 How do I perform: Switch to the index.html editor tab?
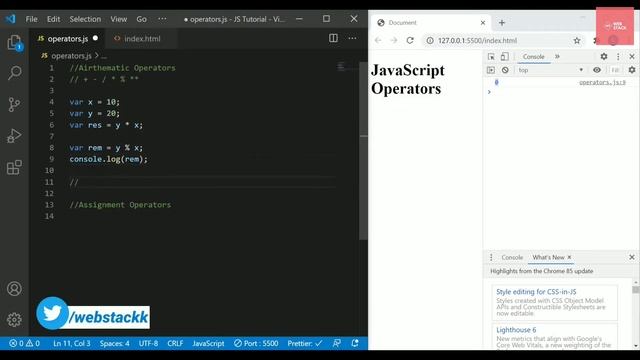(141, 39)
